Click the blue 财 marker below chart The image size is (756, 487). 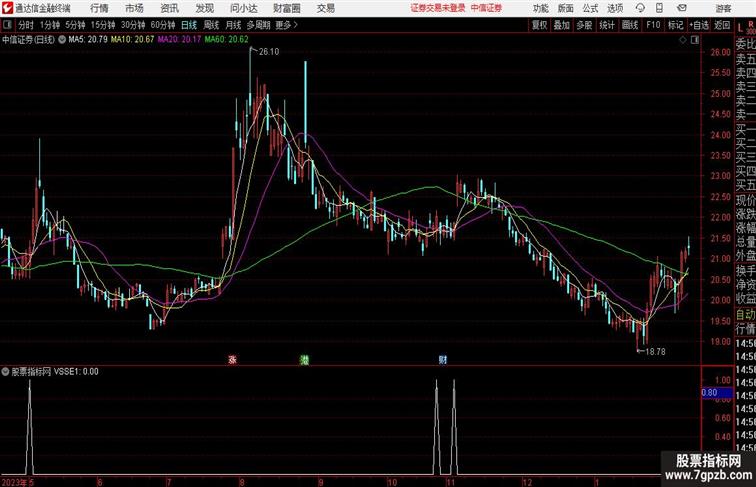[441, 358]
